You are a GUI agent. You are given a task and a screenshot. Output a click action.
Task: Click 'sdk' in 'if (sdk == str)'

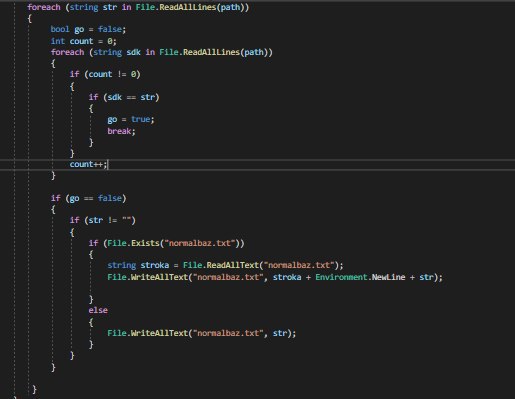pyautogui.click(x=114, y=97)
